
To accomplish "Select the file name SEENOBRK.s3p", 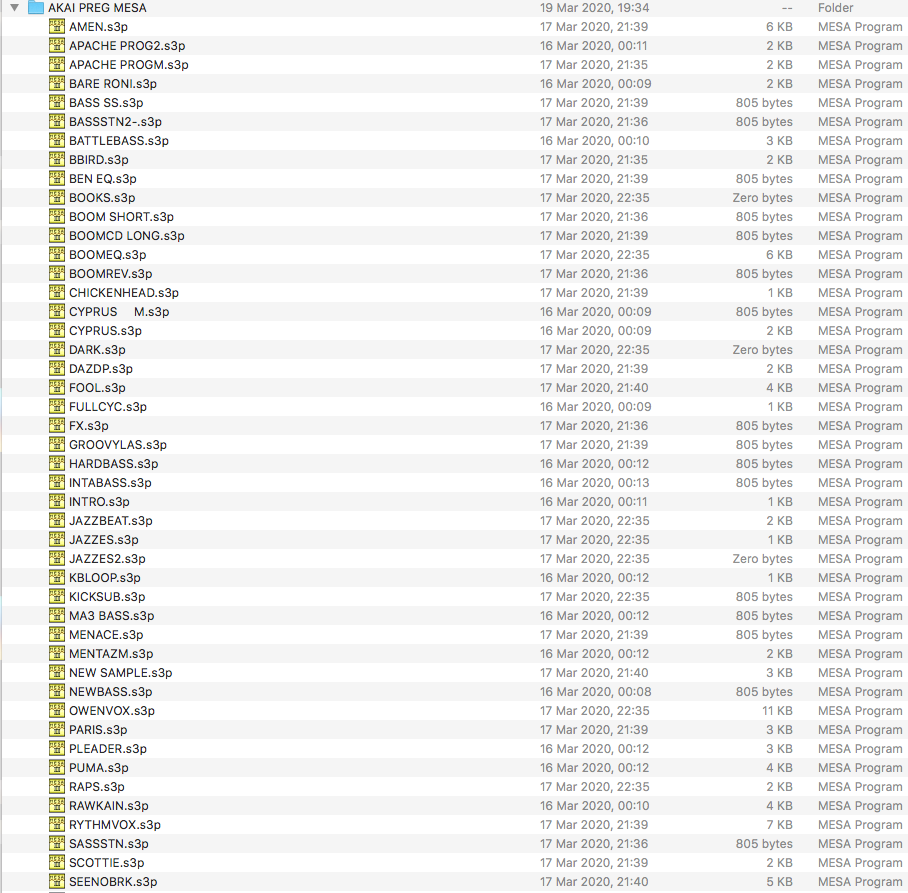I will tap(113, 882).
